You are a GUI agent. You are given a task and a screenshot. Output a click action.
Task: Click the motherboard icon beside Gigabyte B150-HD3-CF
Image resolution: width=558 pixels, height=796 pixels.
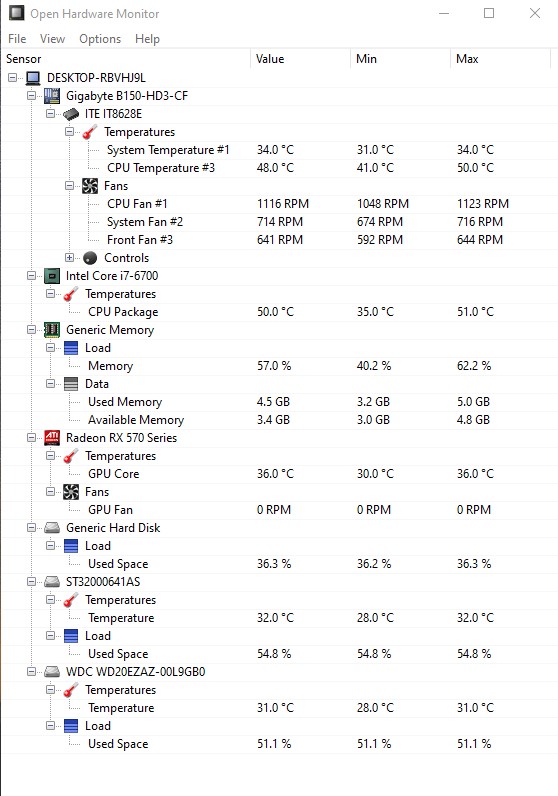tap(52, 96)
